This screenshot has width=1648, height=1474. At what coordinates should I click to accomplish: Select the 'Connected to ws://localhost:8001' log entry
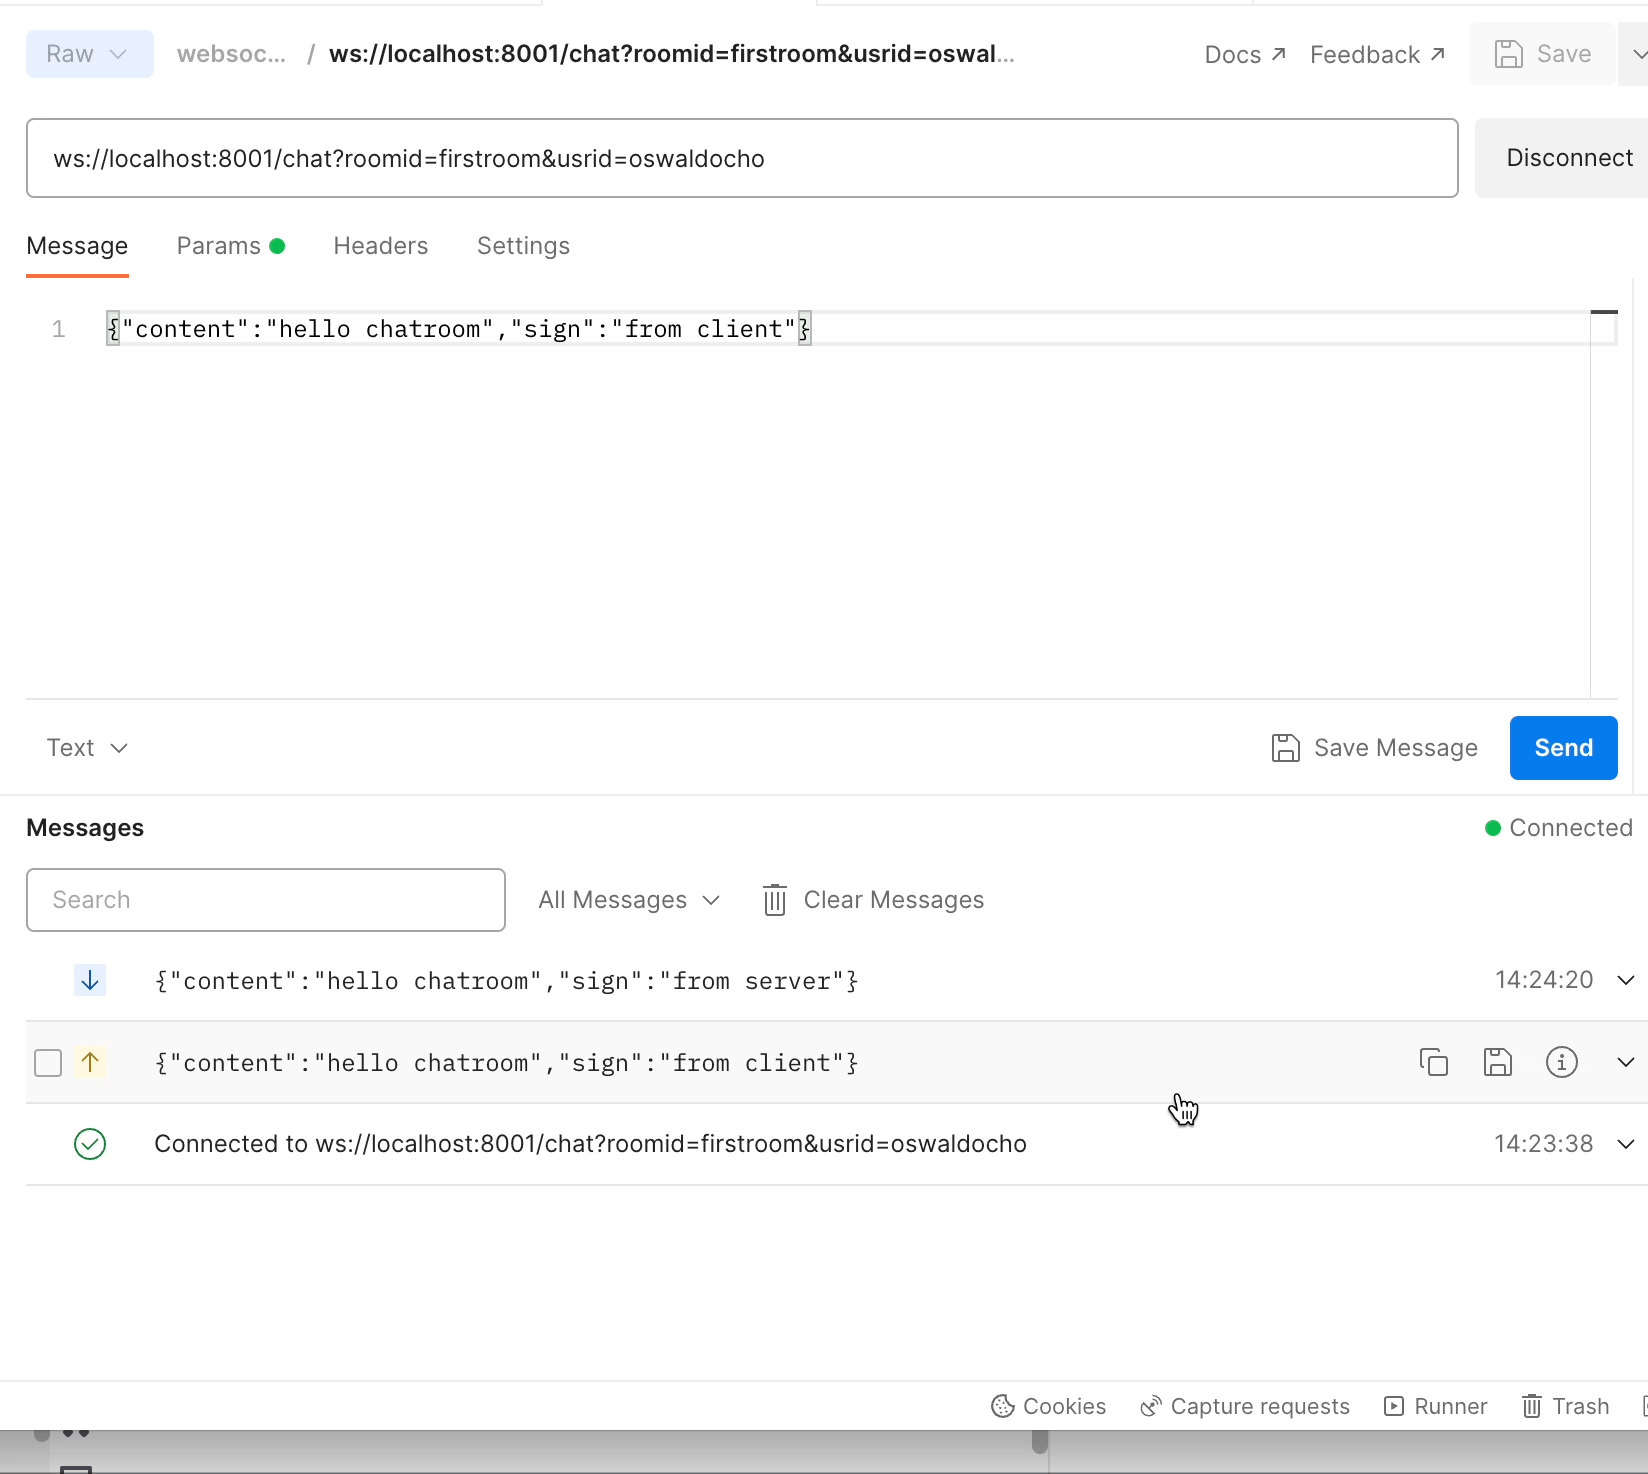(590, 1144)
